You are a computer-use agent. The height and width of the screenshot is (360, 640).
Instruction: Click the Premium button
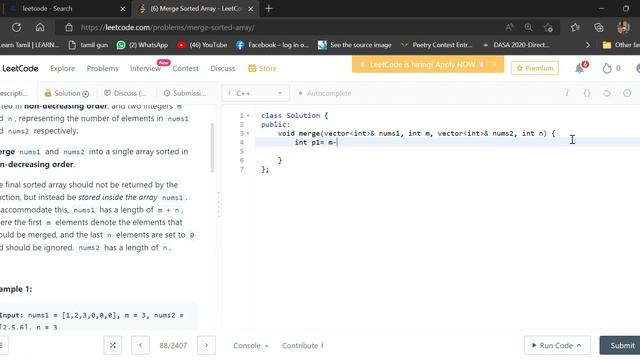[x=535, y=68]
